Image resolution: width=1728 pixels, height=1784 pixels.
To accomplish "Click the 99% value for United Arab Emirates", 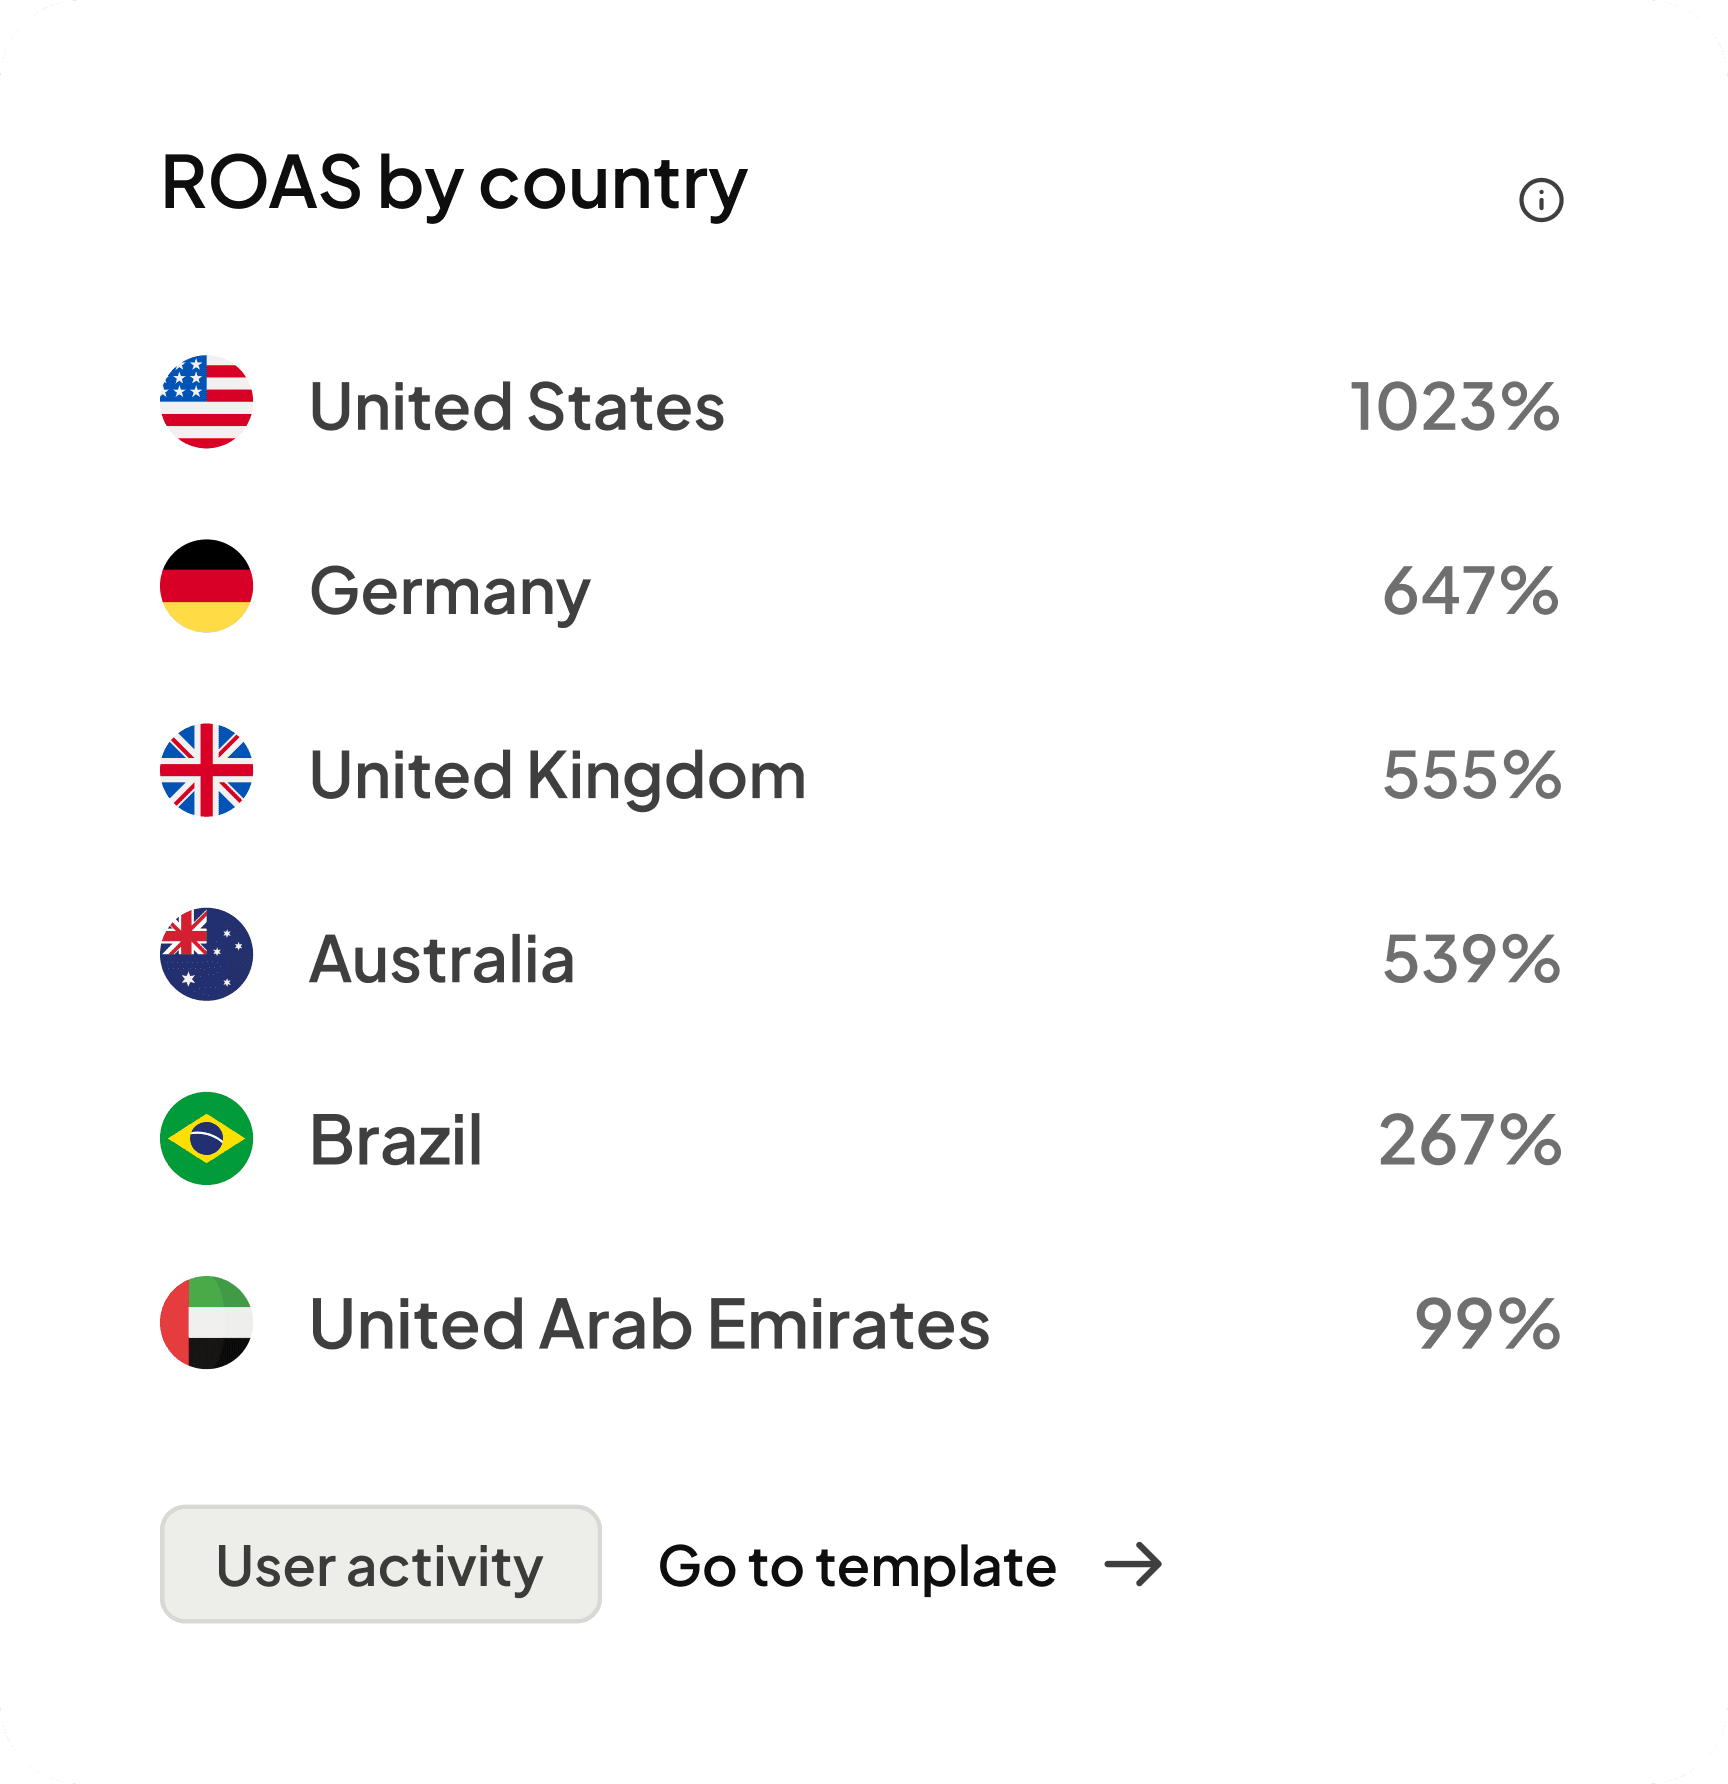I will [1487, 1325].
